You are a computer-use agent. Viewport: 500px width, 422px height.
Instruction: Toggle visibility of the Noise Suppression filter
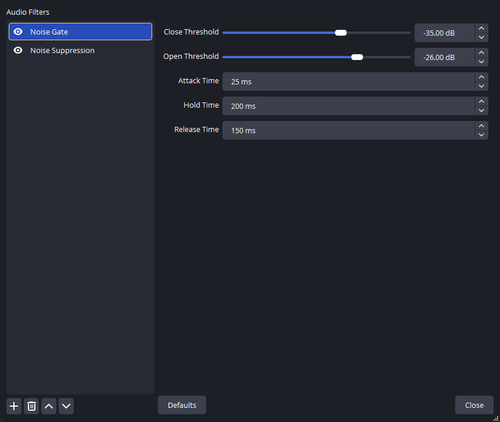click(x=18, y=50)
